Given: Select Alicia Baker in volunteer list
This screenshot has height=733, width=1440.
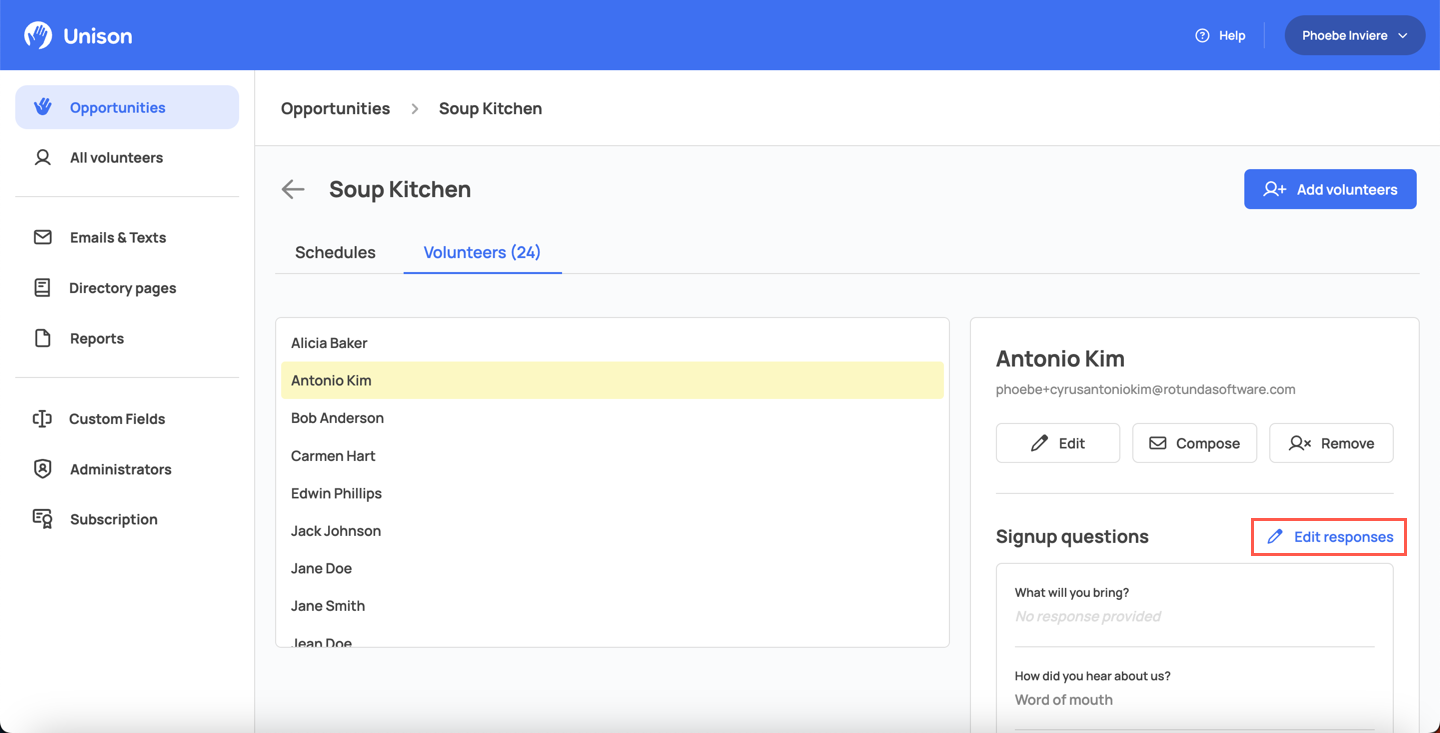Looking at the screenshot, I should pos(612,343).
